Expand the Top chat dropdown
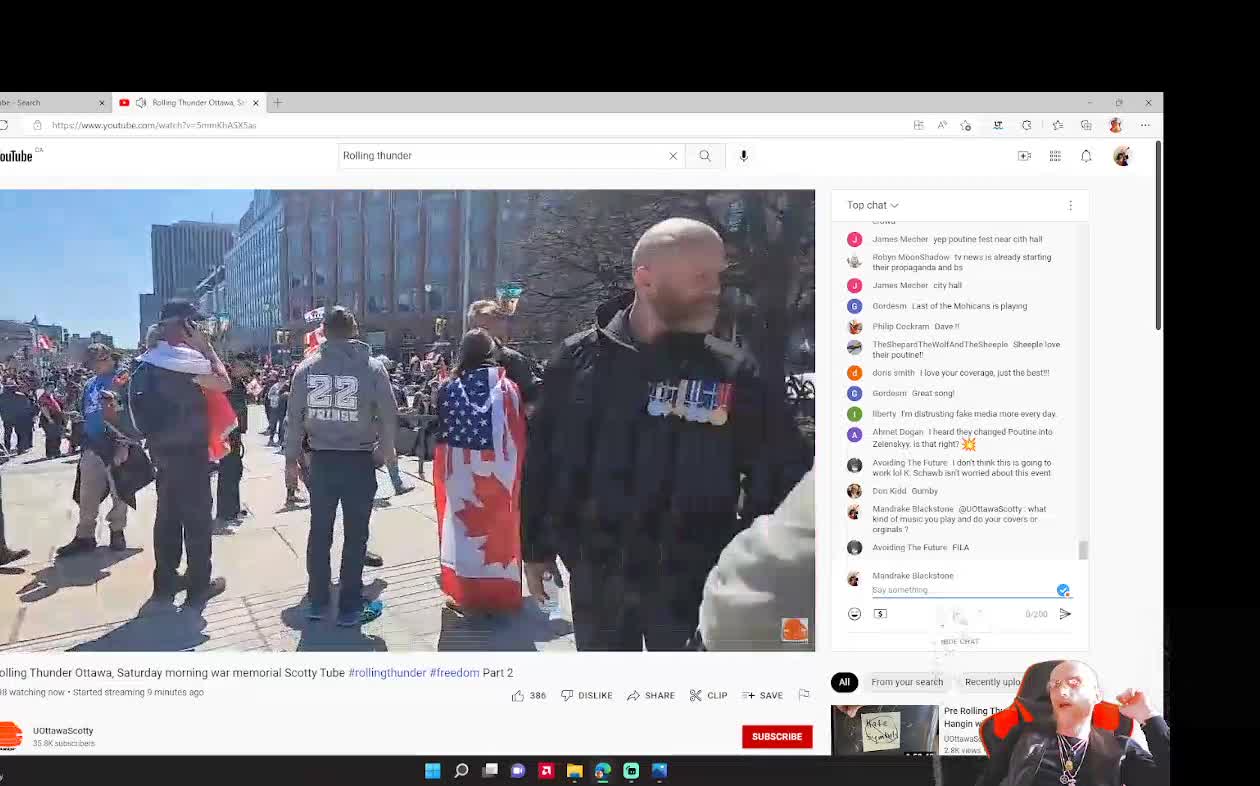Screen dimensions: 1260x786 [x=873, y=205]
